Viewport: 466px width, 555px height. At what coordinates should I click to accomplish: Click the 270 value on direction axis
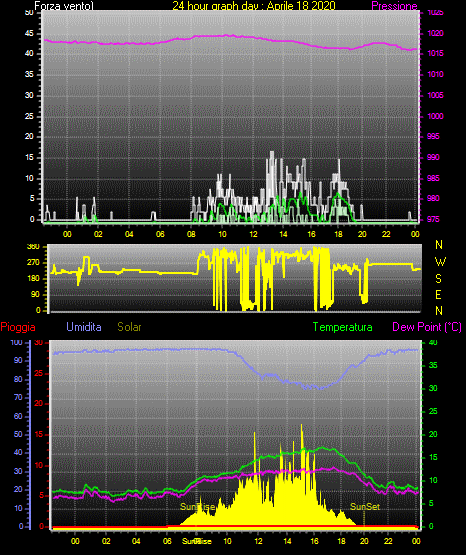33,263
